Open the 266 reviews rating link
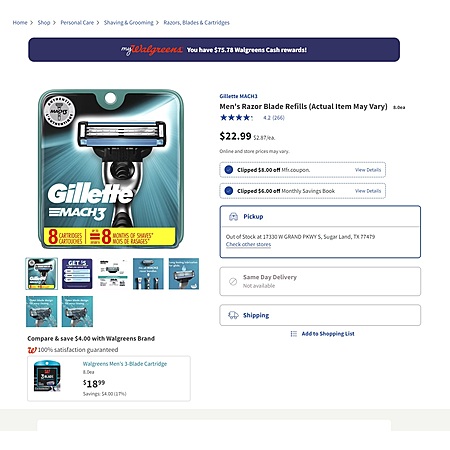Screen dimensions: 450x450 point(274,117)
